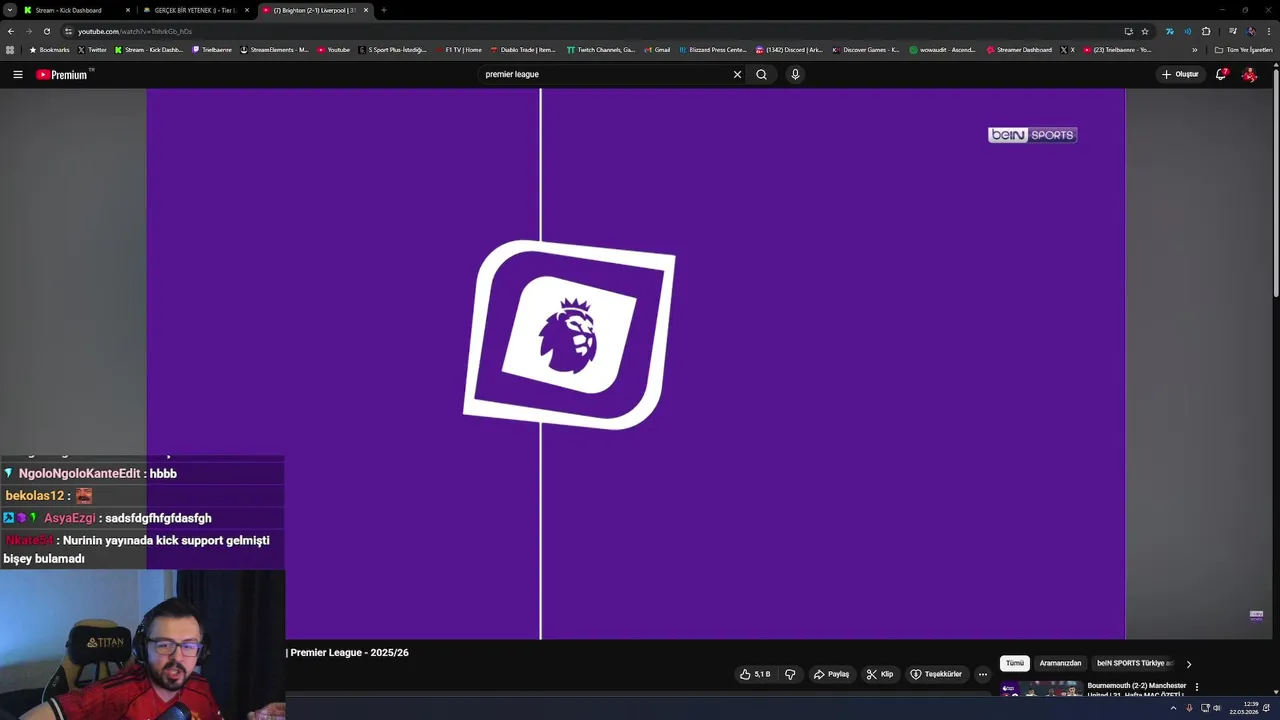Send thanks via Teşekkürler button
Viewport: 1280px width, 720px height.
936,674
